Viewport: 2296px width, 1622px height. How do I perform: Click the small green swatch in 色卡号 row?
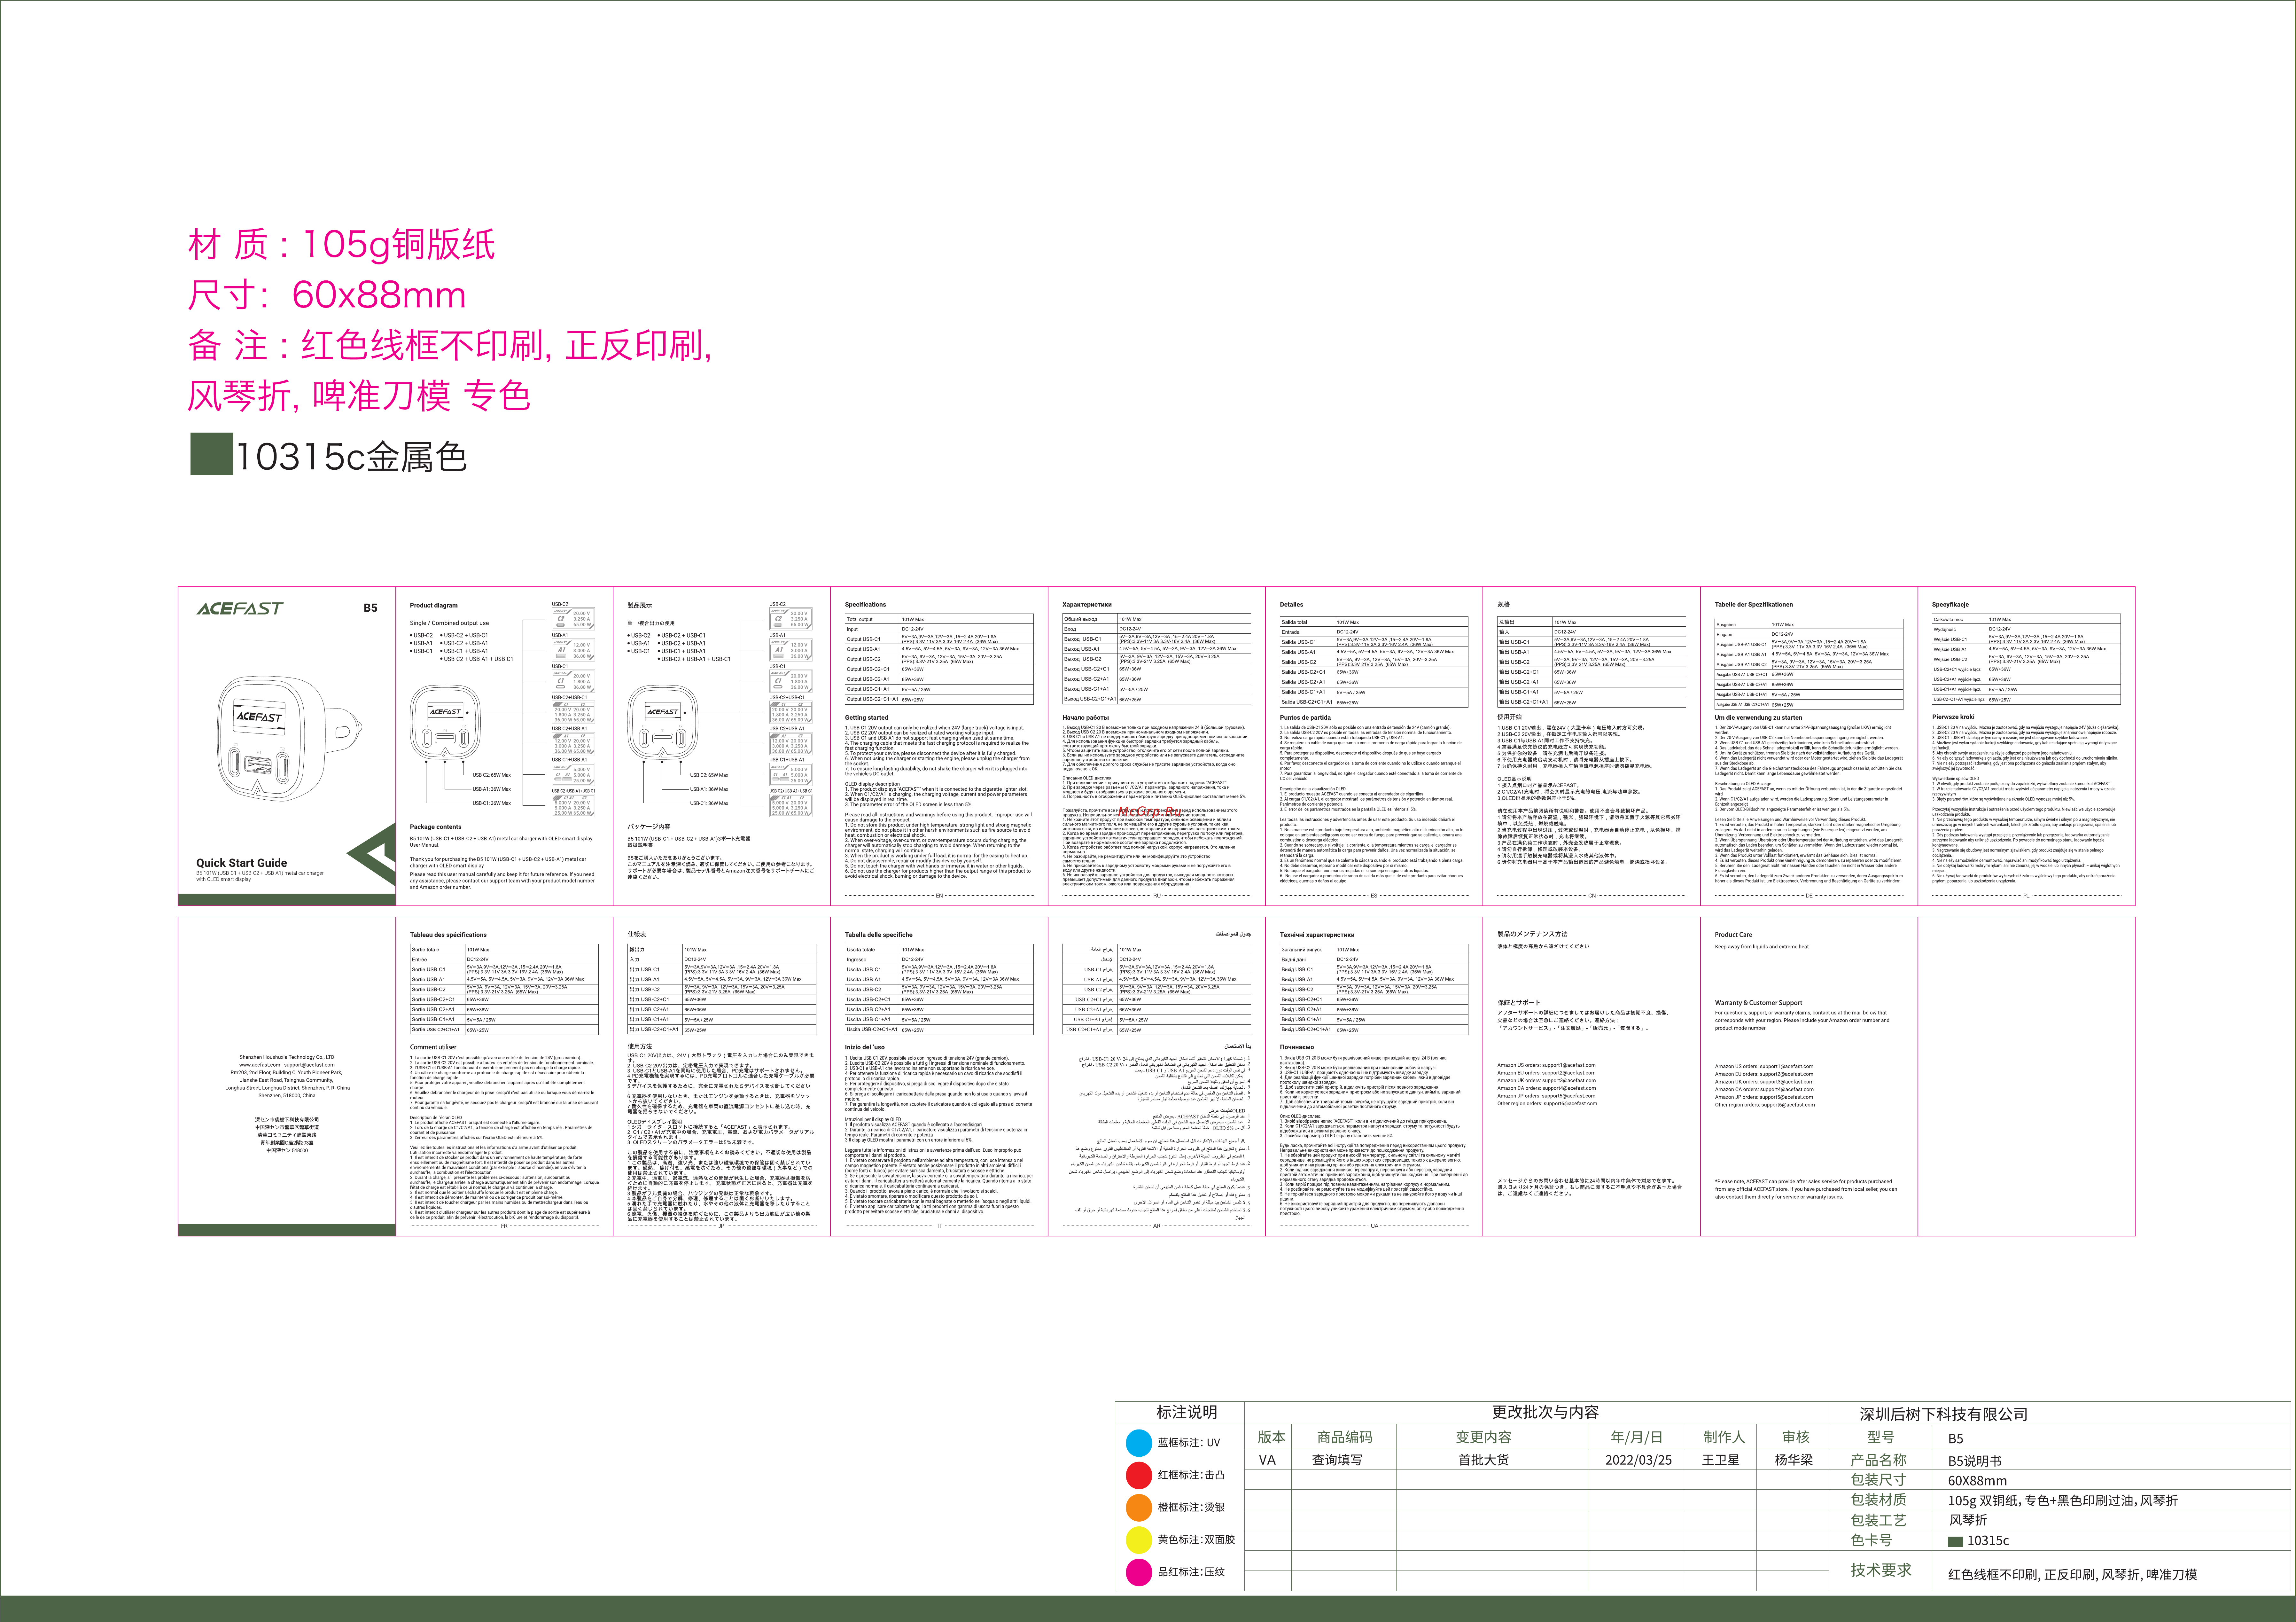(x=1955, y=1541)
